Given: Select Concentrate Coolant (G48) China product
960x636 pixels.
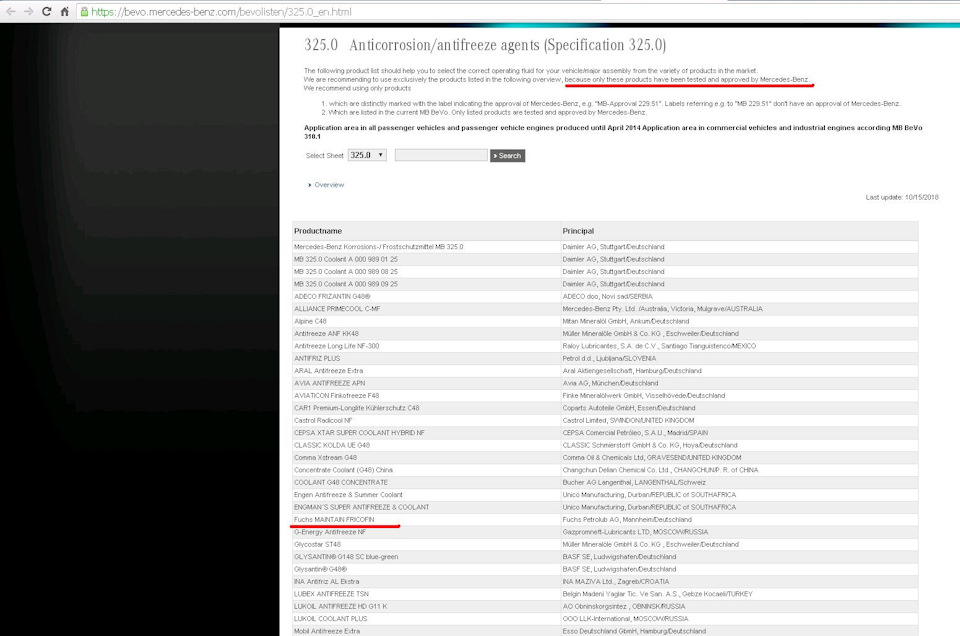Looking at the screenshot, I should (x=343, y=470).
